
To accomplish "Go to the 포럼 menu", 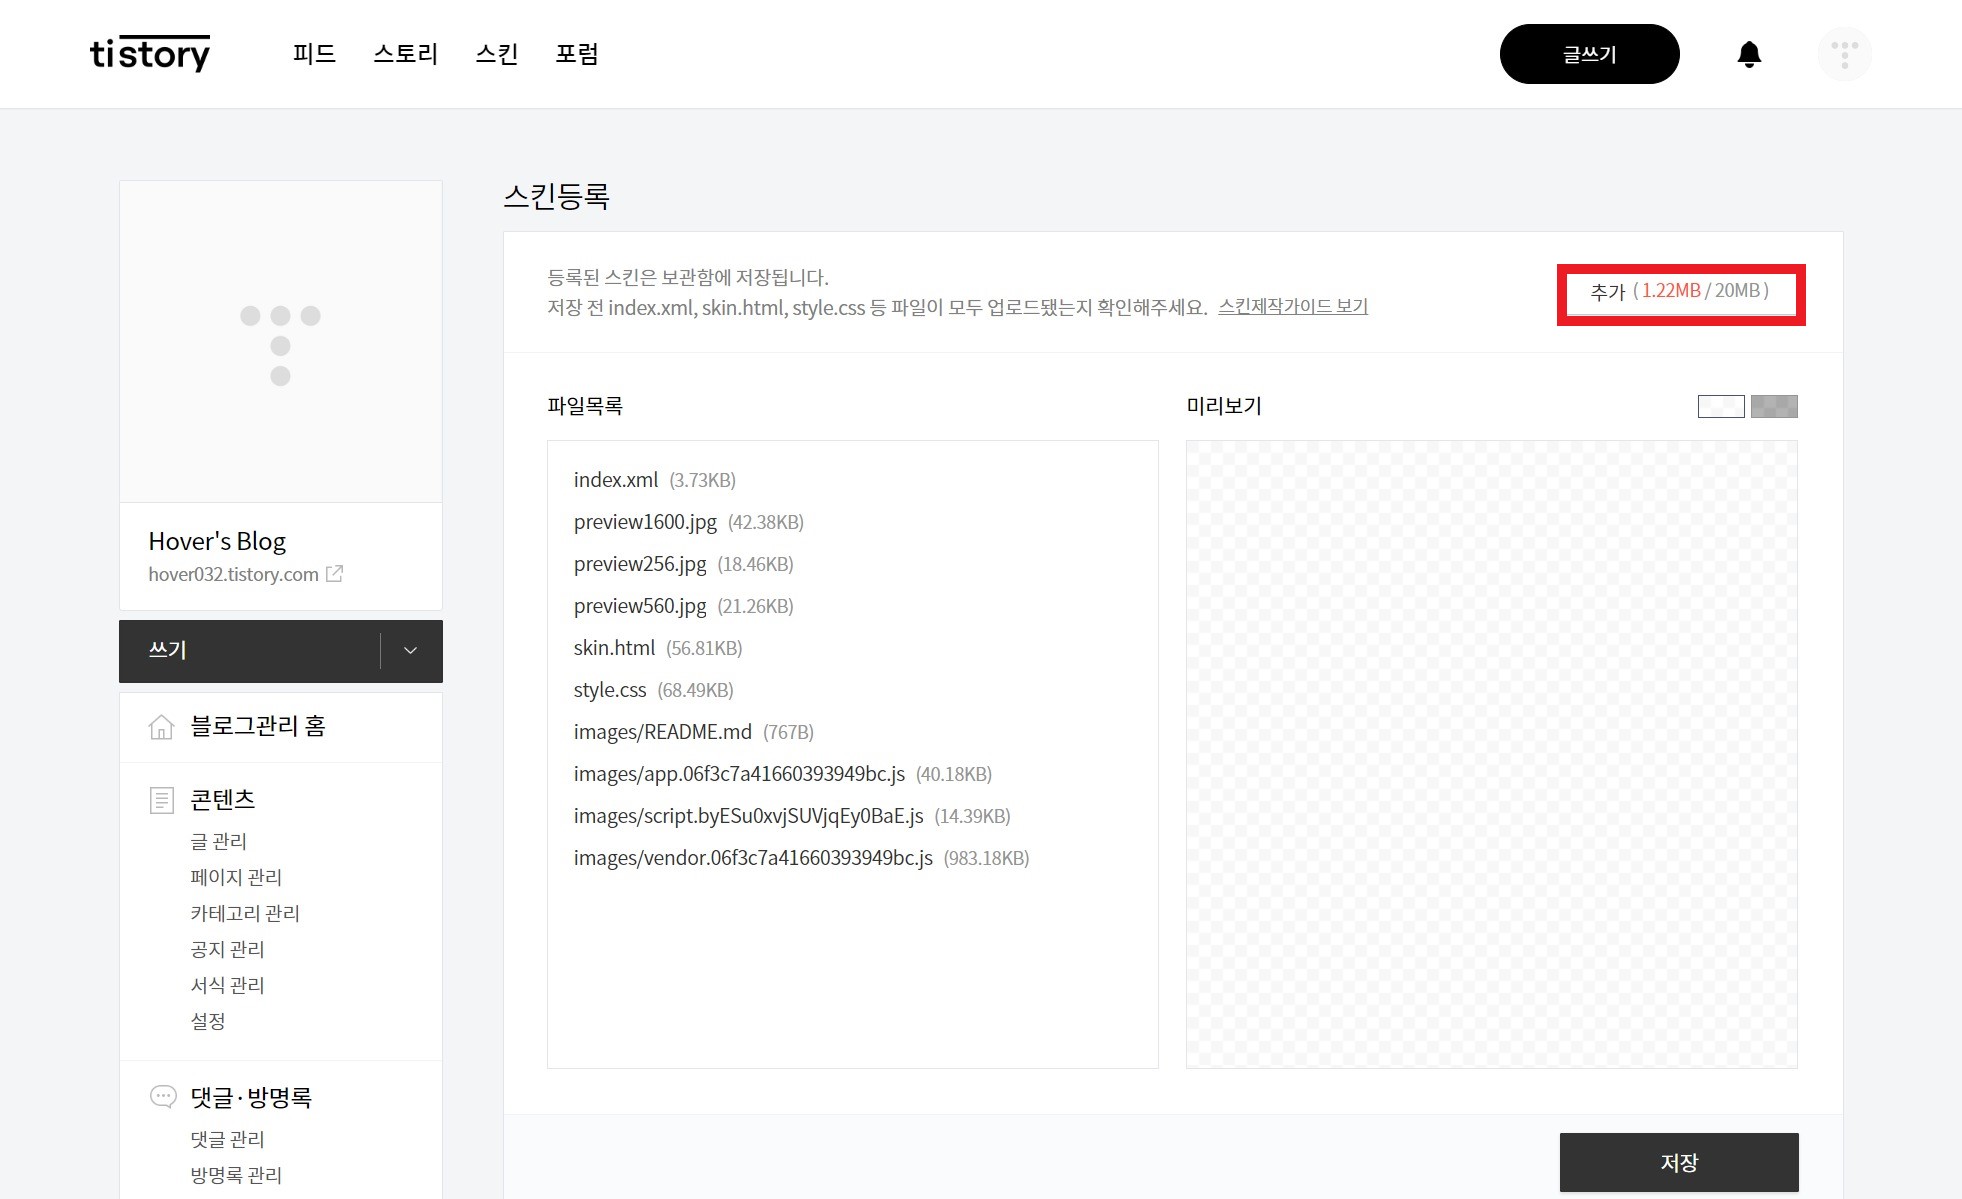I will tap(577, 54).
